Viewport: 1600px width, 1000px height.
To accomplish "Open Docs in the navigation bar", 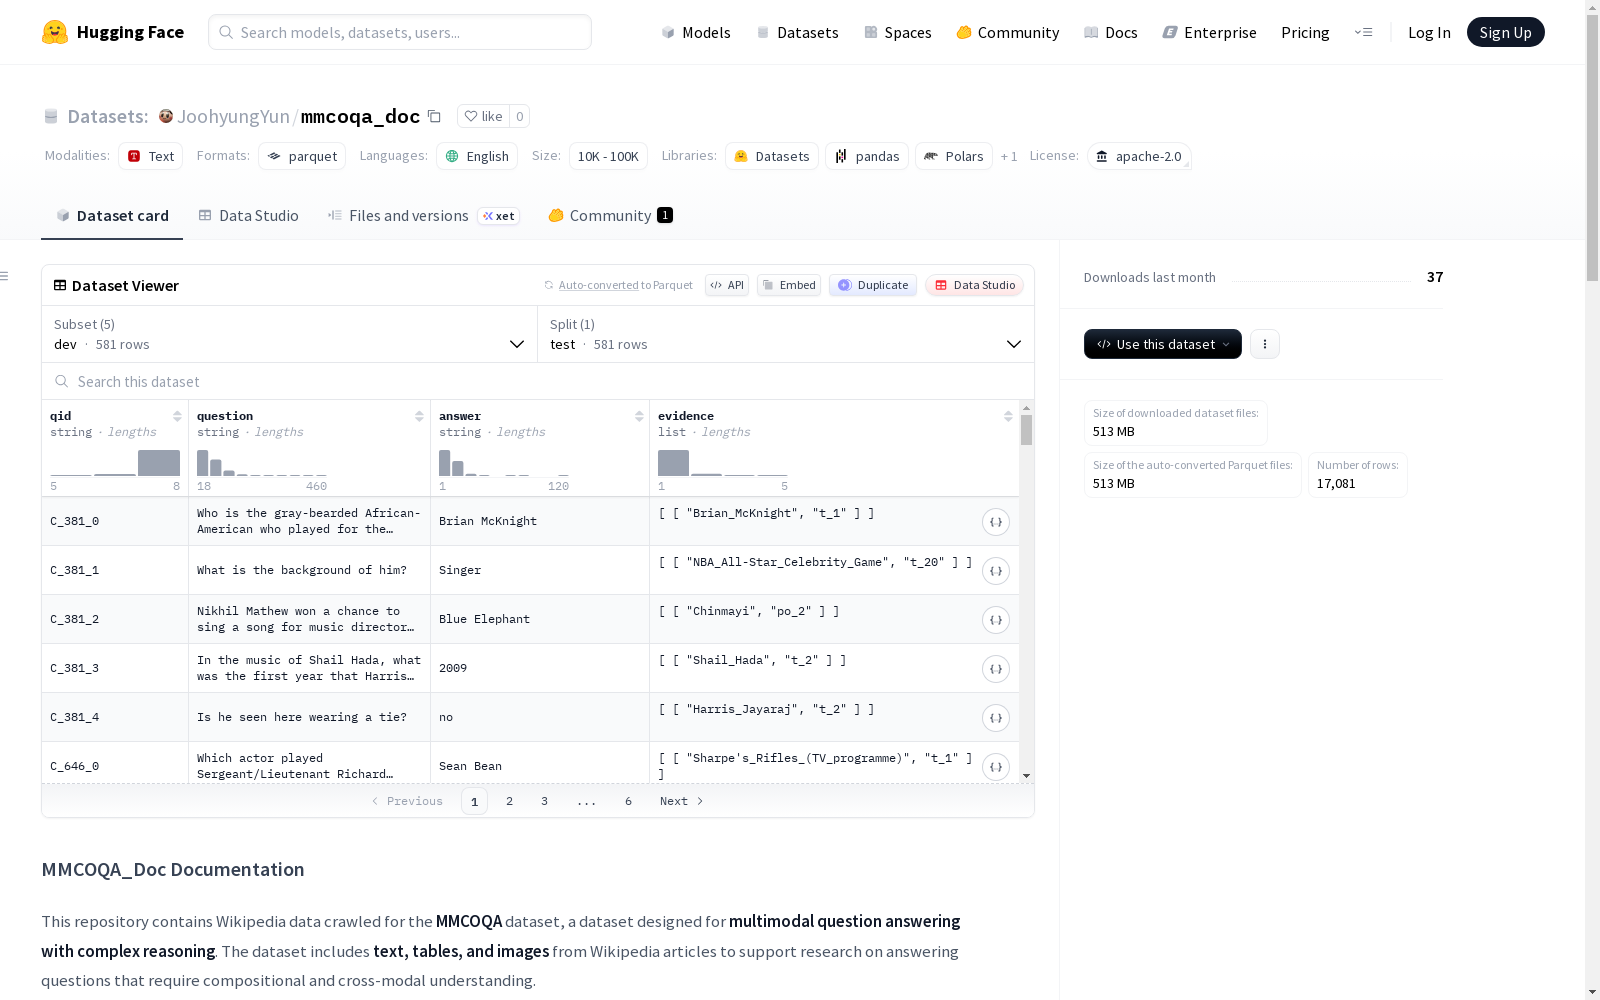I will coord(1111,32).
